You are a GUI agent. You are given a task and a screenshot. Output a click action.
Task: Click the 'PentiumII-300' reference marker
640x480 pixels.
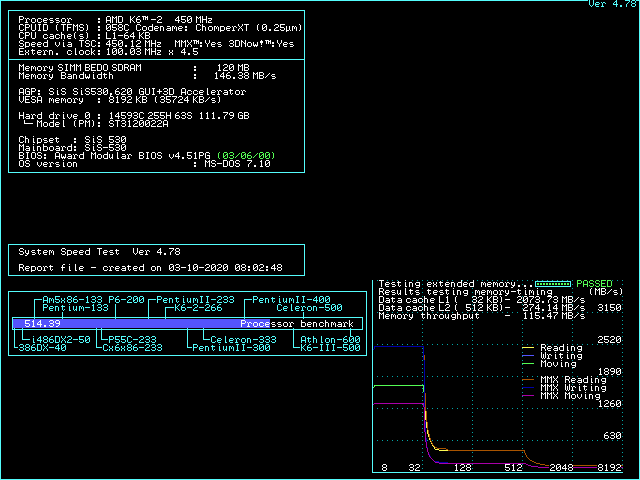click(x=231, y=348)
